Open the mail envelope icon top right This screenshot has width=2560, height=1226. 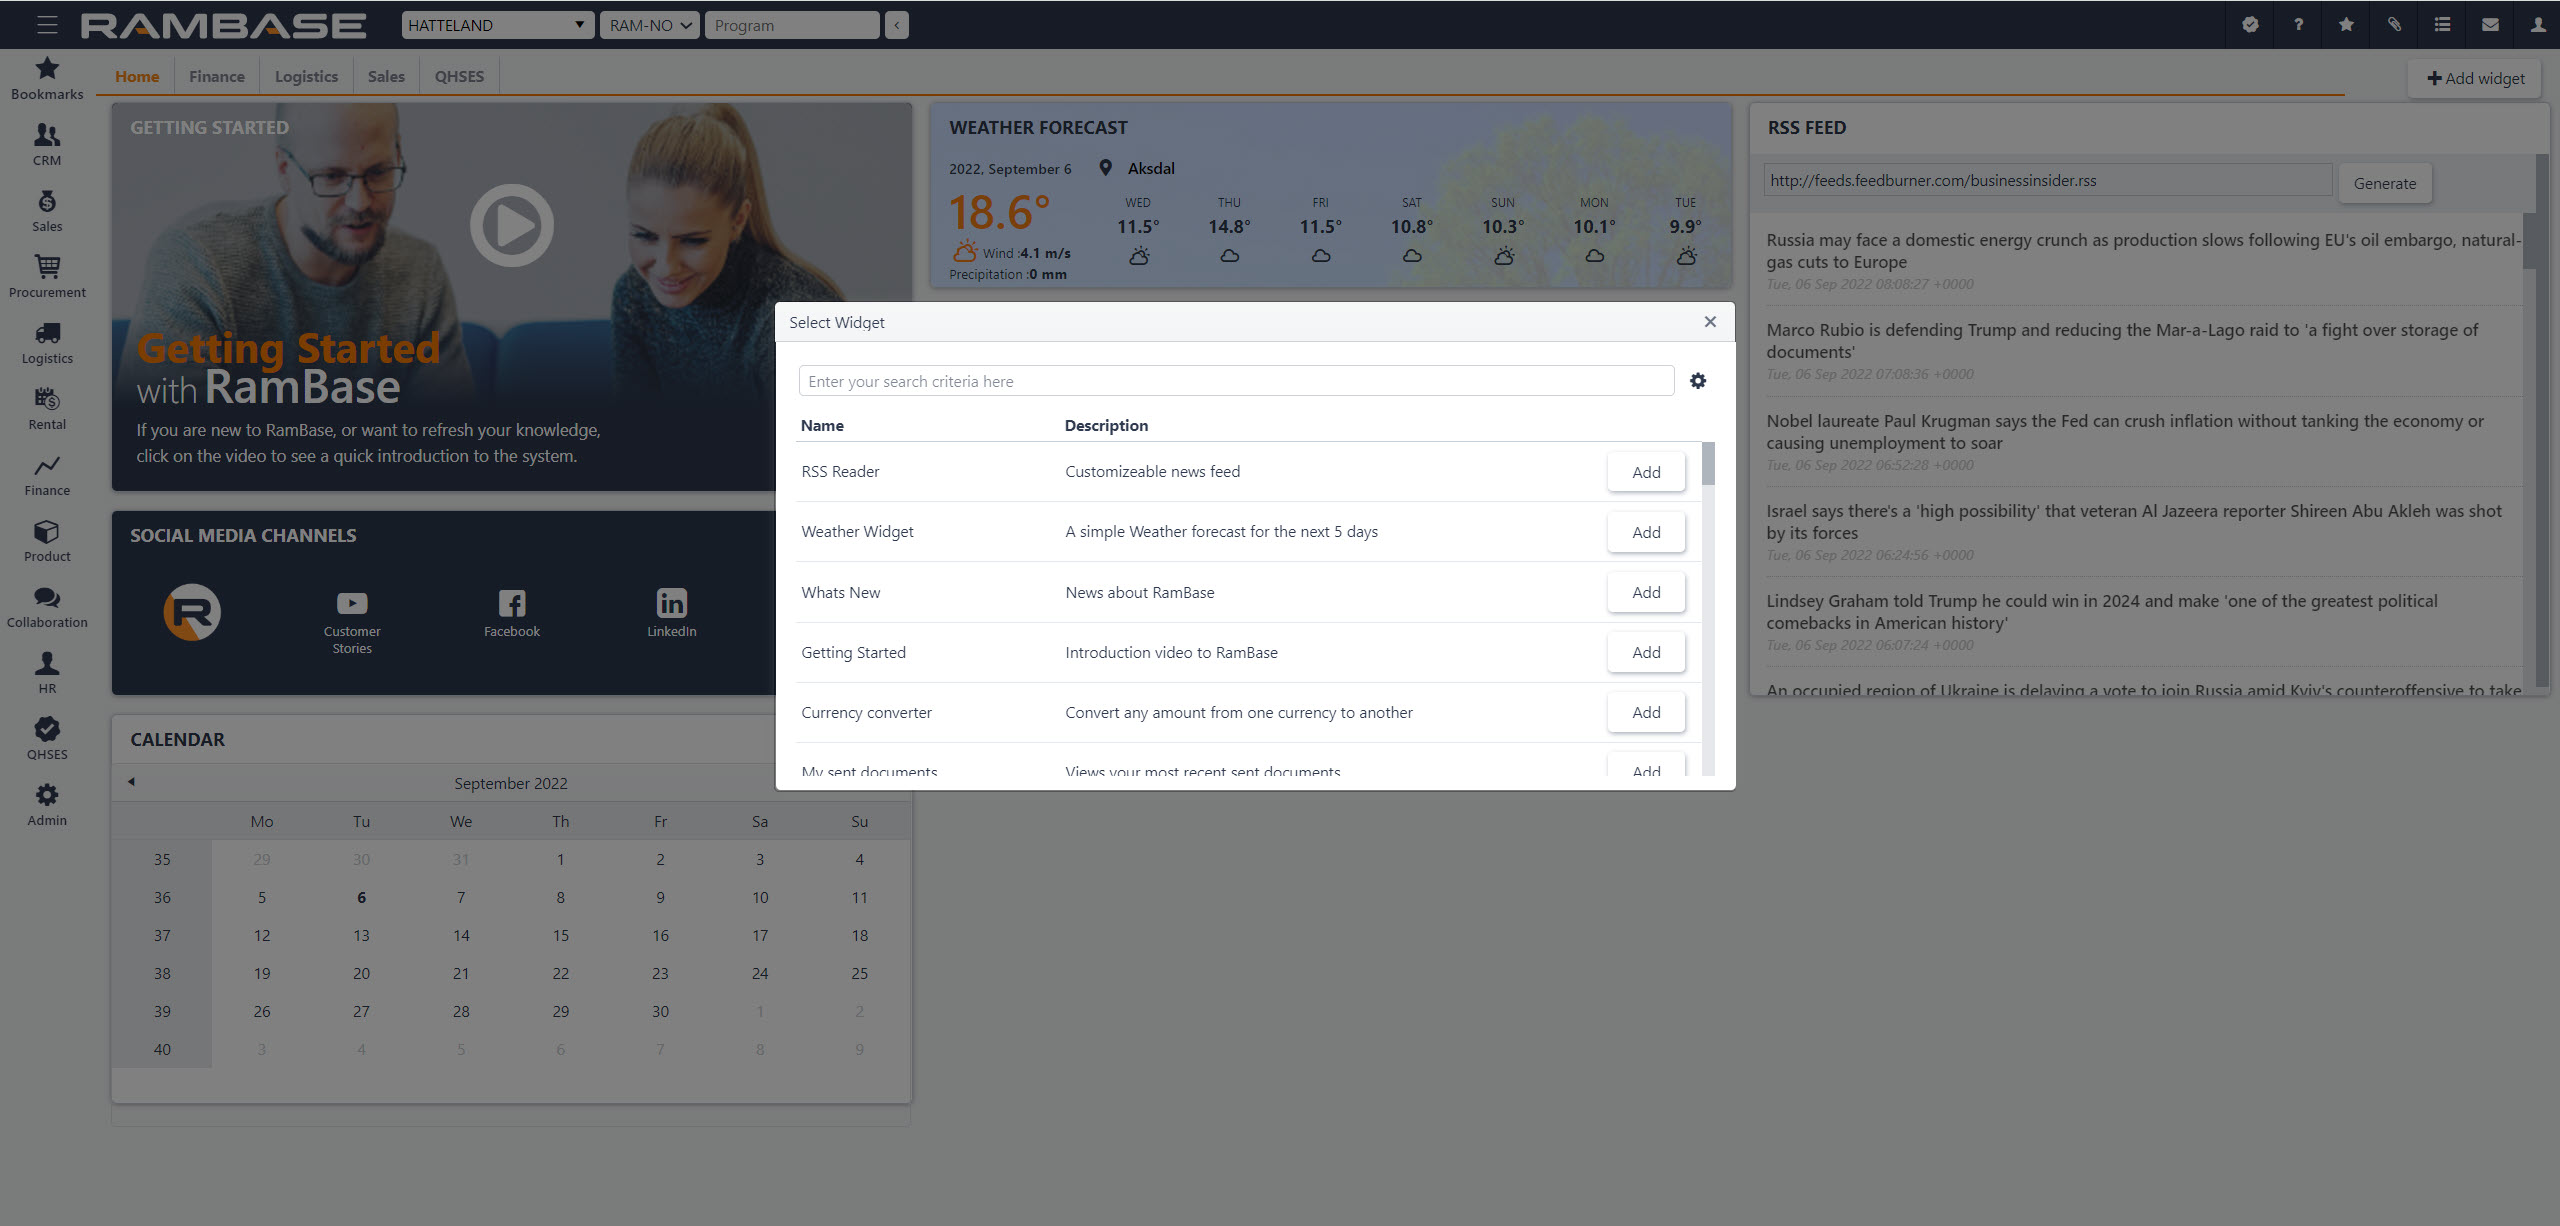tap(2489, 24)
